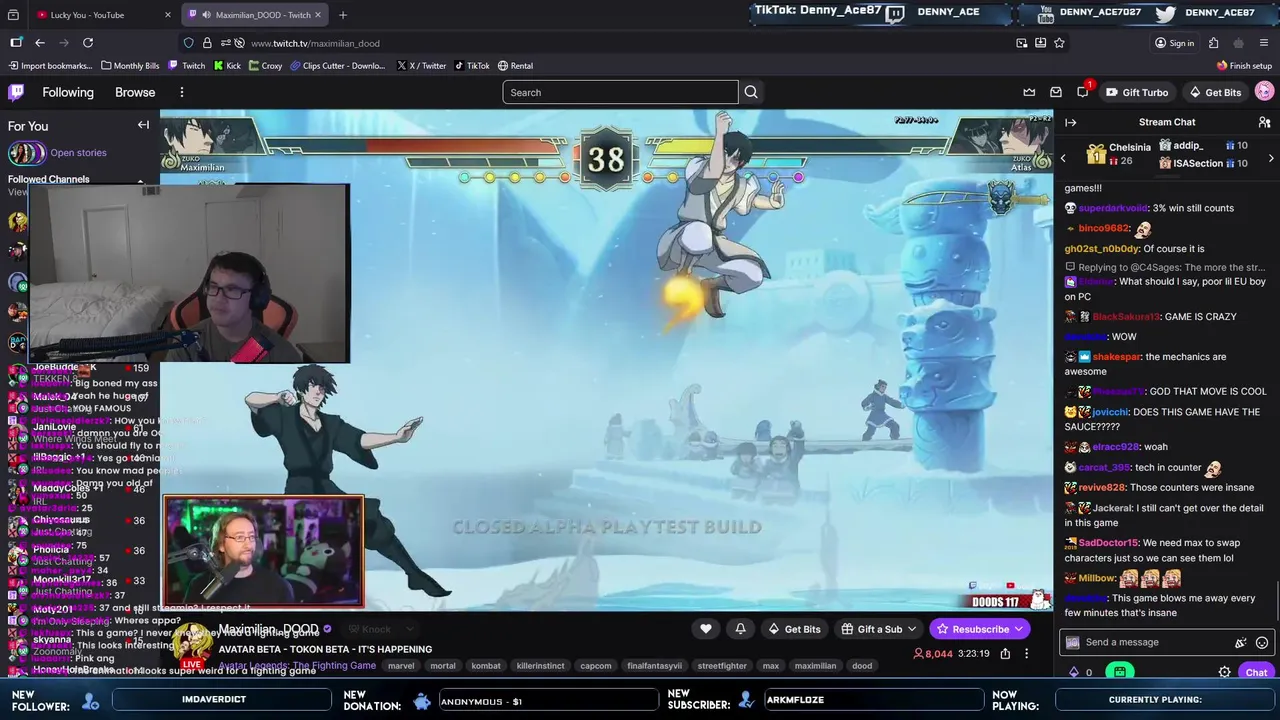Expand the Resubscribe dropdown
Image resolution: width=1280 pixels, height=720 pixels.
click(1018, 629)
